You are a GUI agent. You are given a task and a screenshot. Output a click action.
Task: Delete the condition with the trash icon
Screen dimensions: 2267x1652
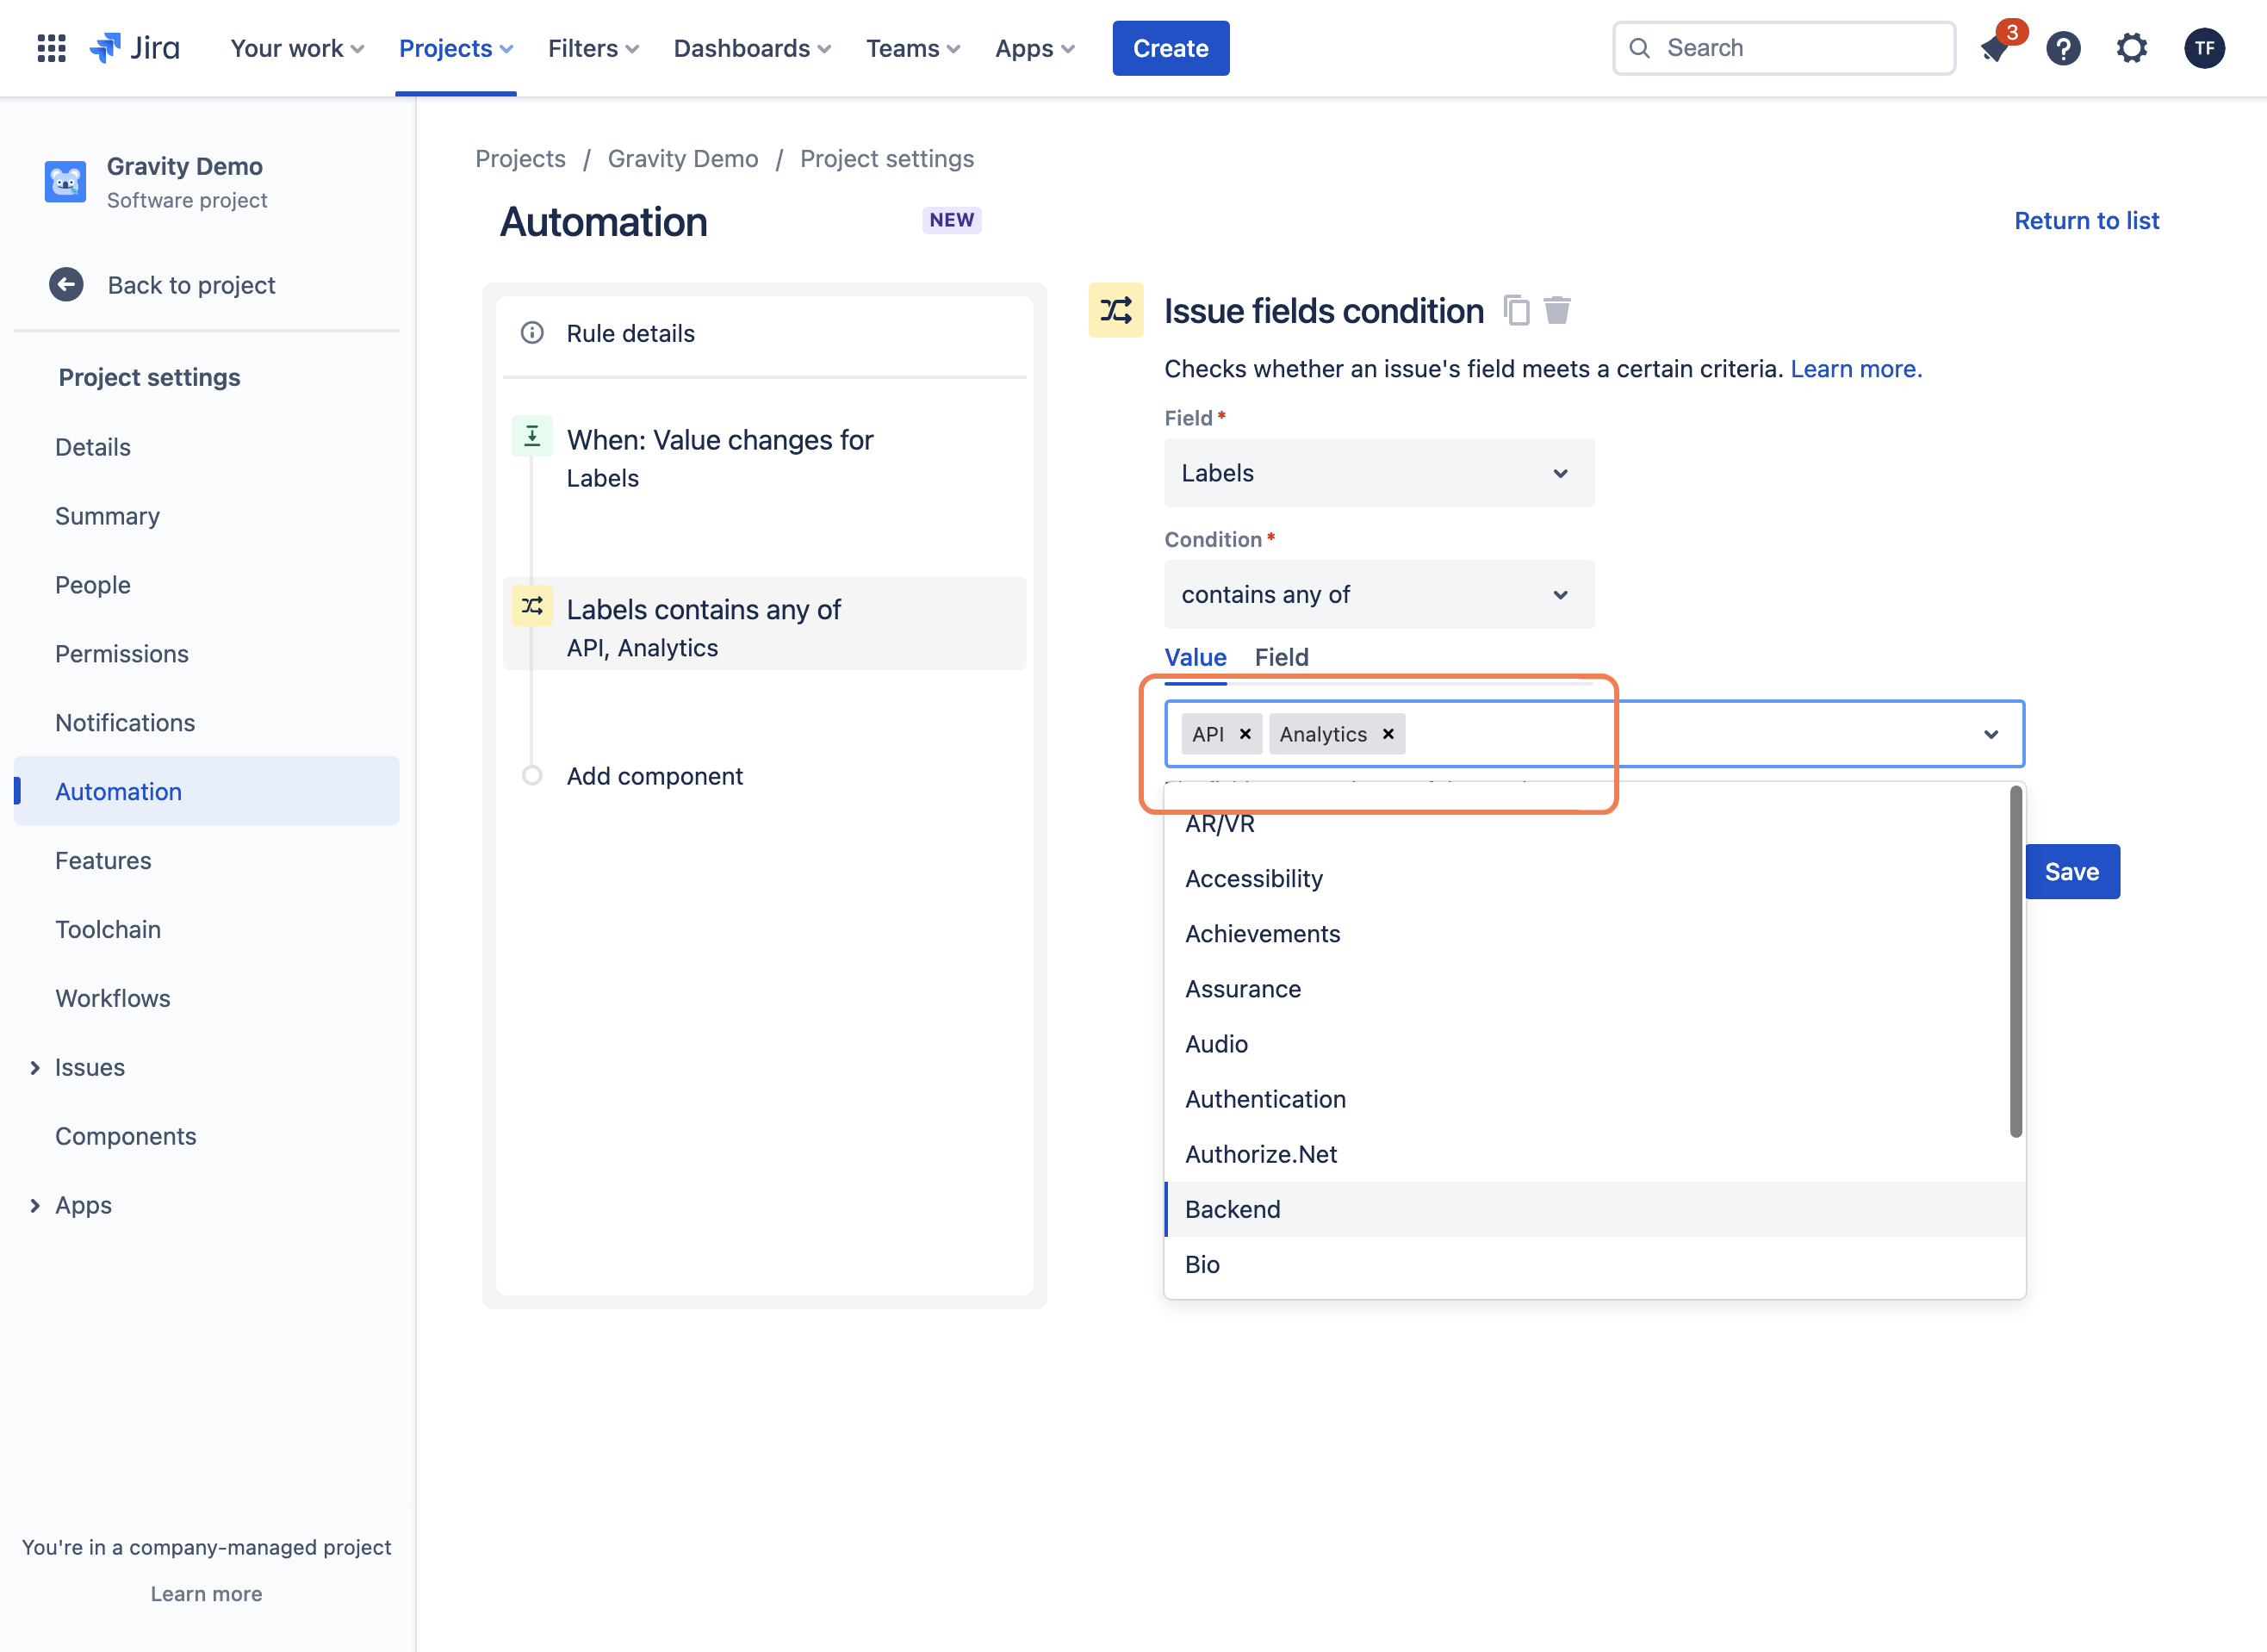[x=1557, y=311]
